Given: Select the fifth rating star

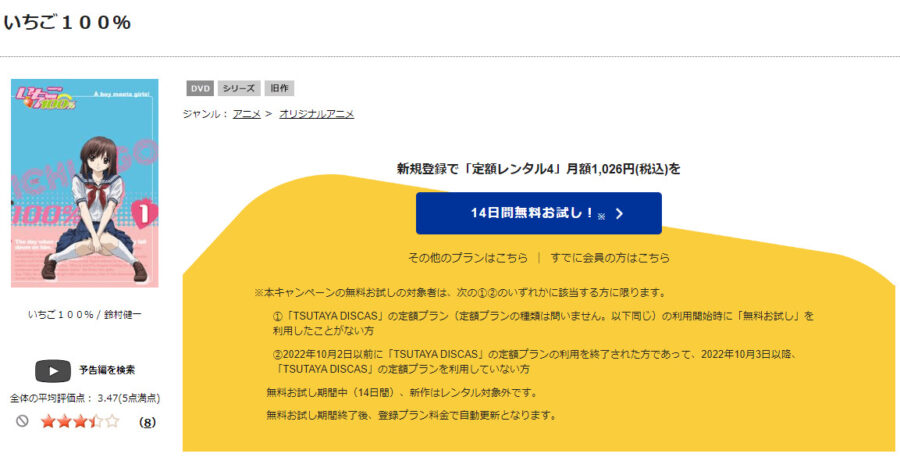Looking at the screenshot, I should (112, 422).
